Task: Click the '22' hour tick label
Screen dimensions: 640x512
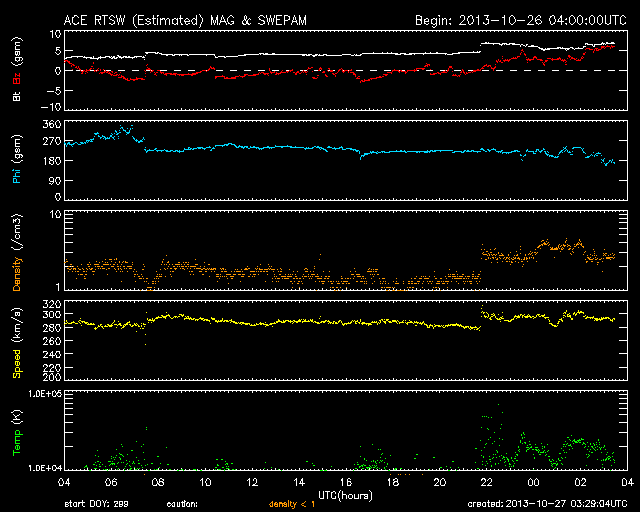Action: [x=487, y=482]
